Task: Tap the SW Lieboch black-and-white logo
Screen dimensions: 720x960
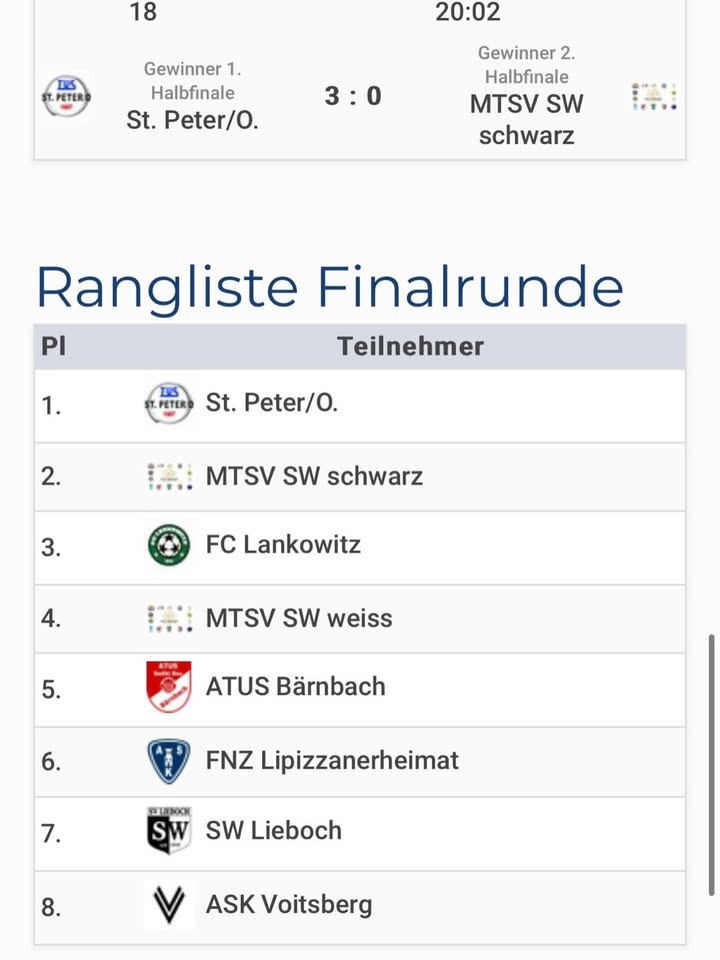Action: (x=168, y=831)
